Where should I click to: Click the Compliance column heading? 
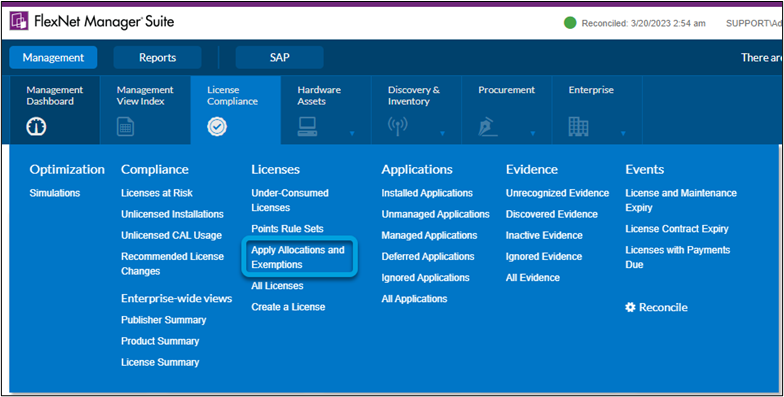[x=154, y=170]
